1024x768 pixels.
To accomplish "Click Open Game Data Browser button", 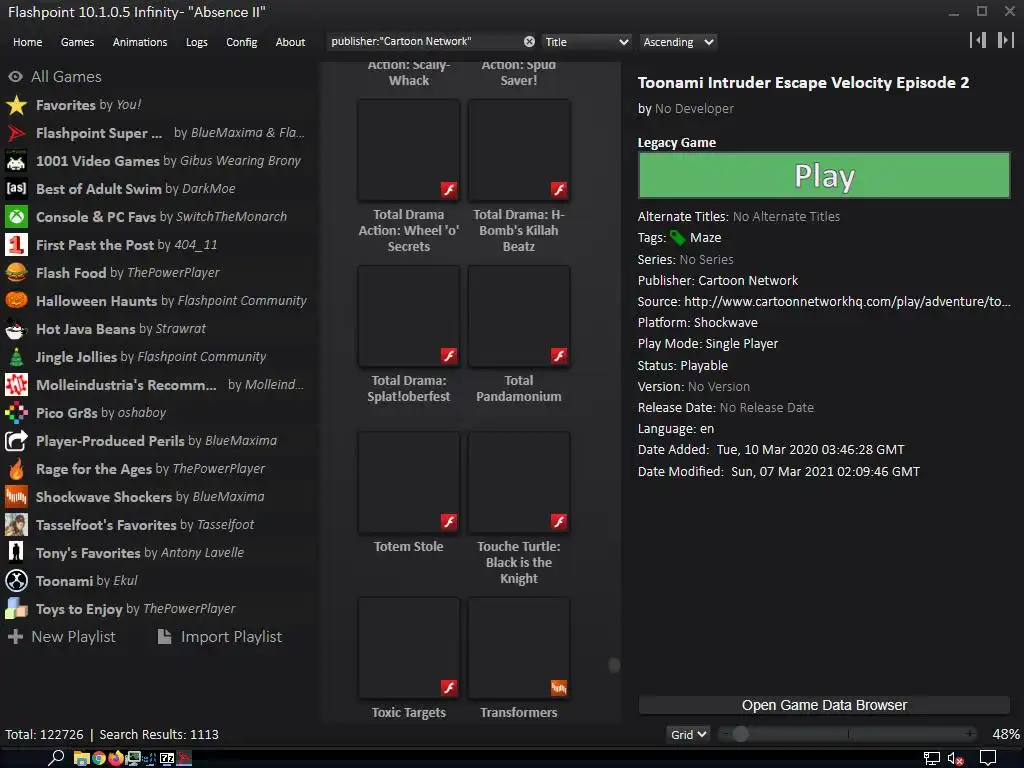I will tap(824, 705).
